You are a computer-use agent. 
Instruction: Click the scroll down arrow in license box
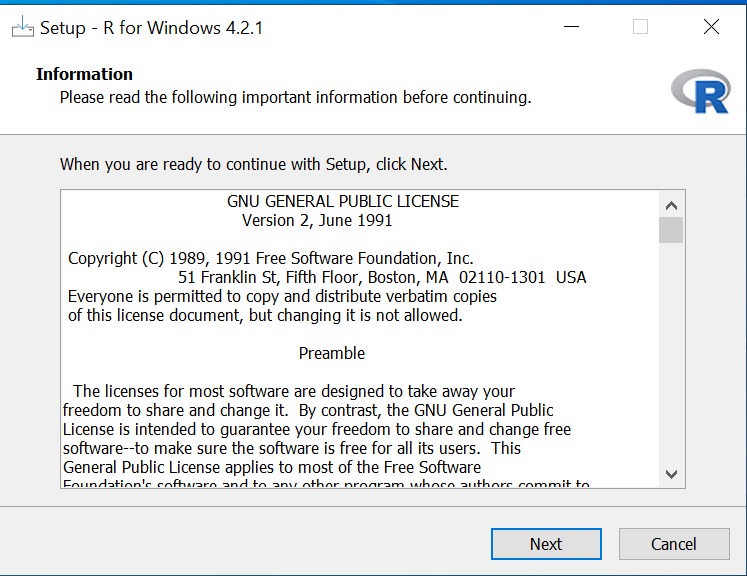(x=671, y=474)
